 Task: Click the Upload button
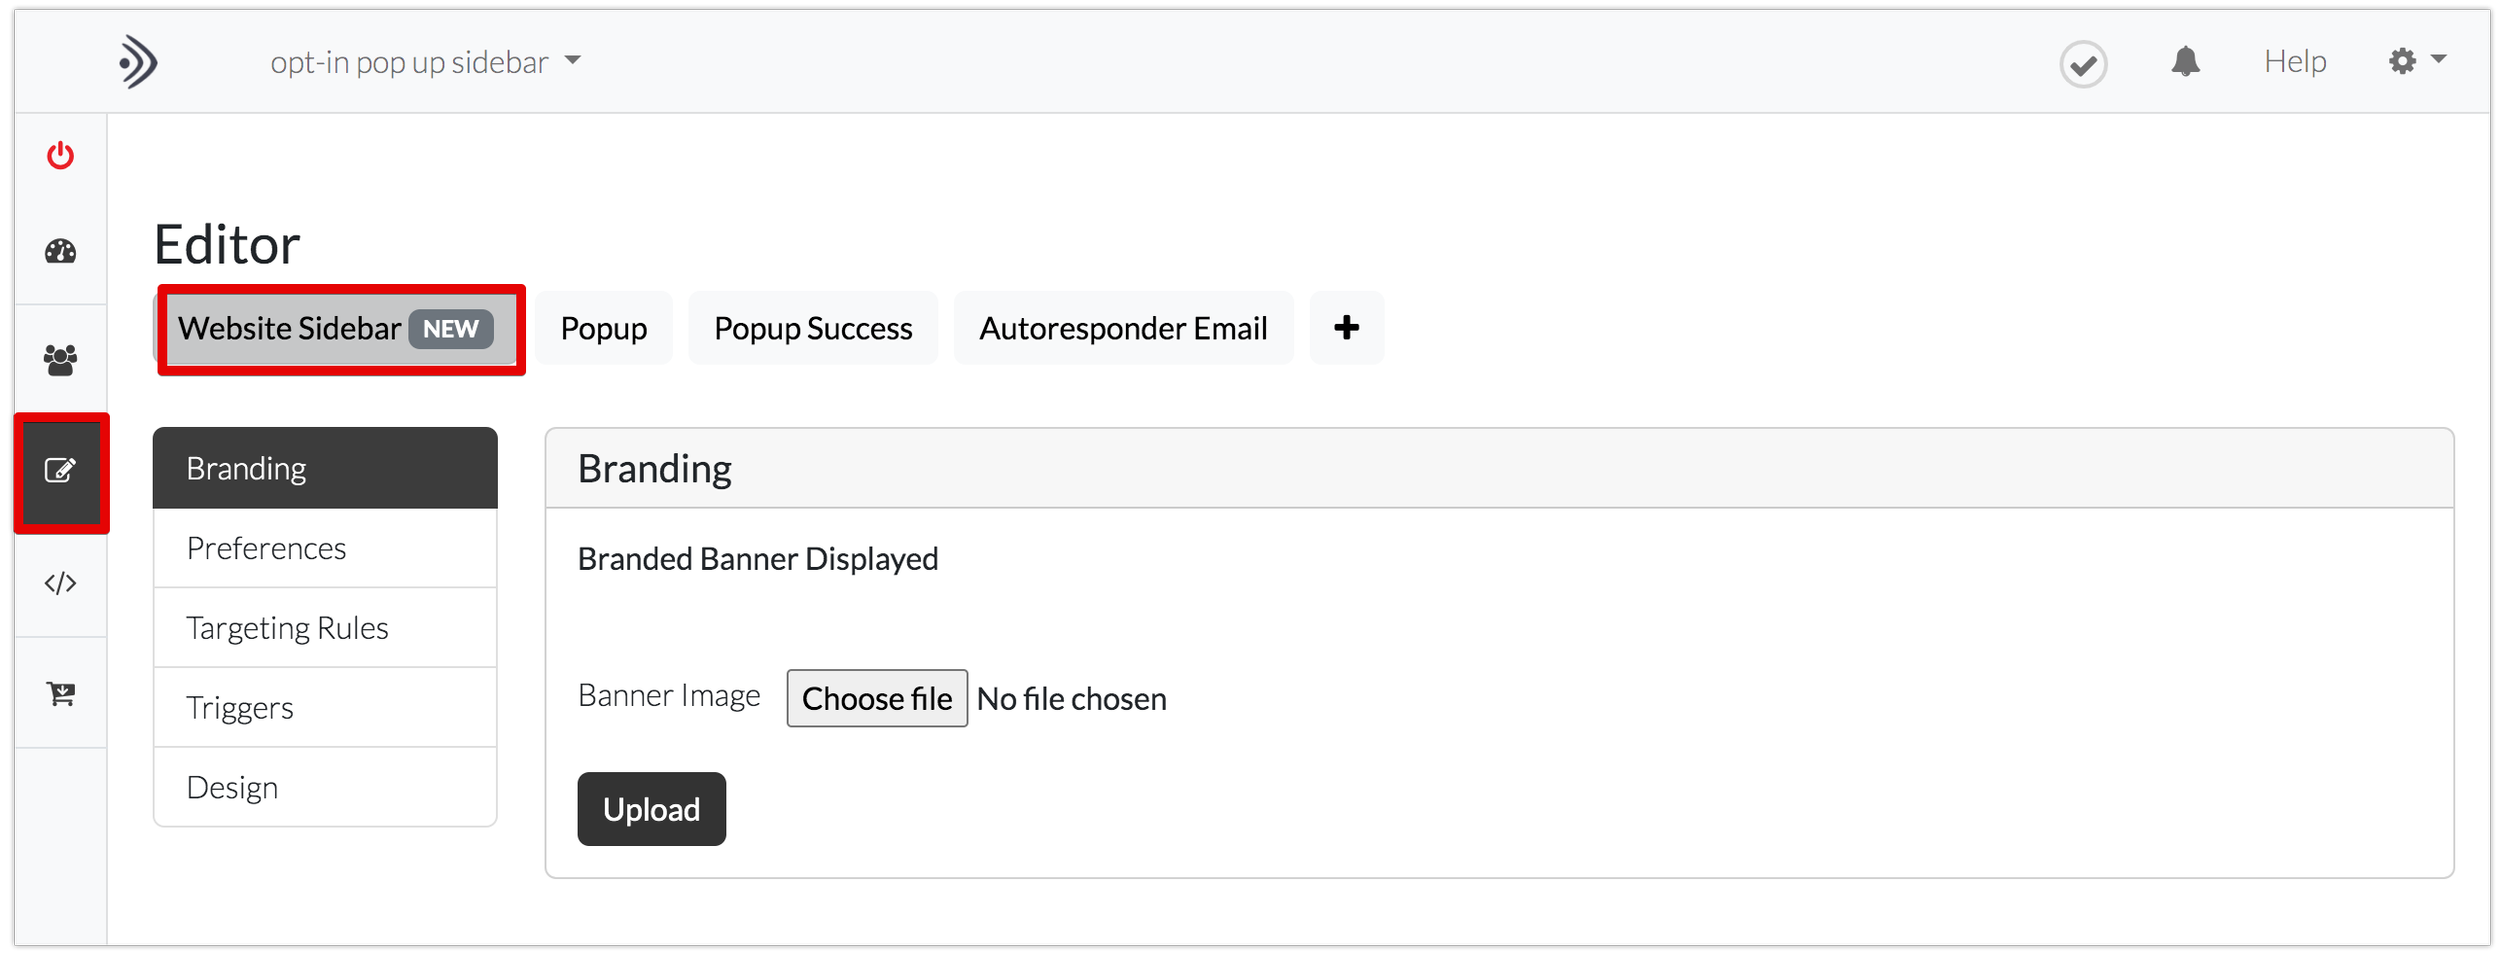coord(651,809)
